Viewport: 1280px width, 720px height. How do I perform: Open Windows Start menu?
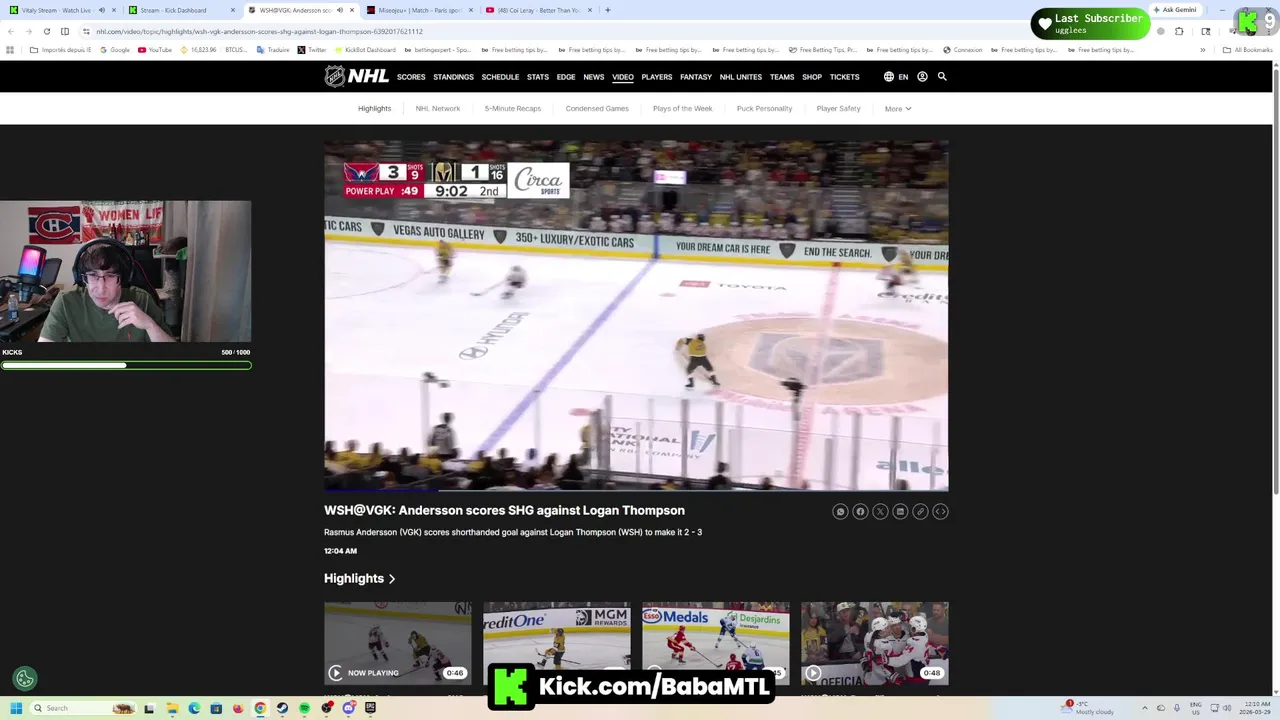click(16, 708)
